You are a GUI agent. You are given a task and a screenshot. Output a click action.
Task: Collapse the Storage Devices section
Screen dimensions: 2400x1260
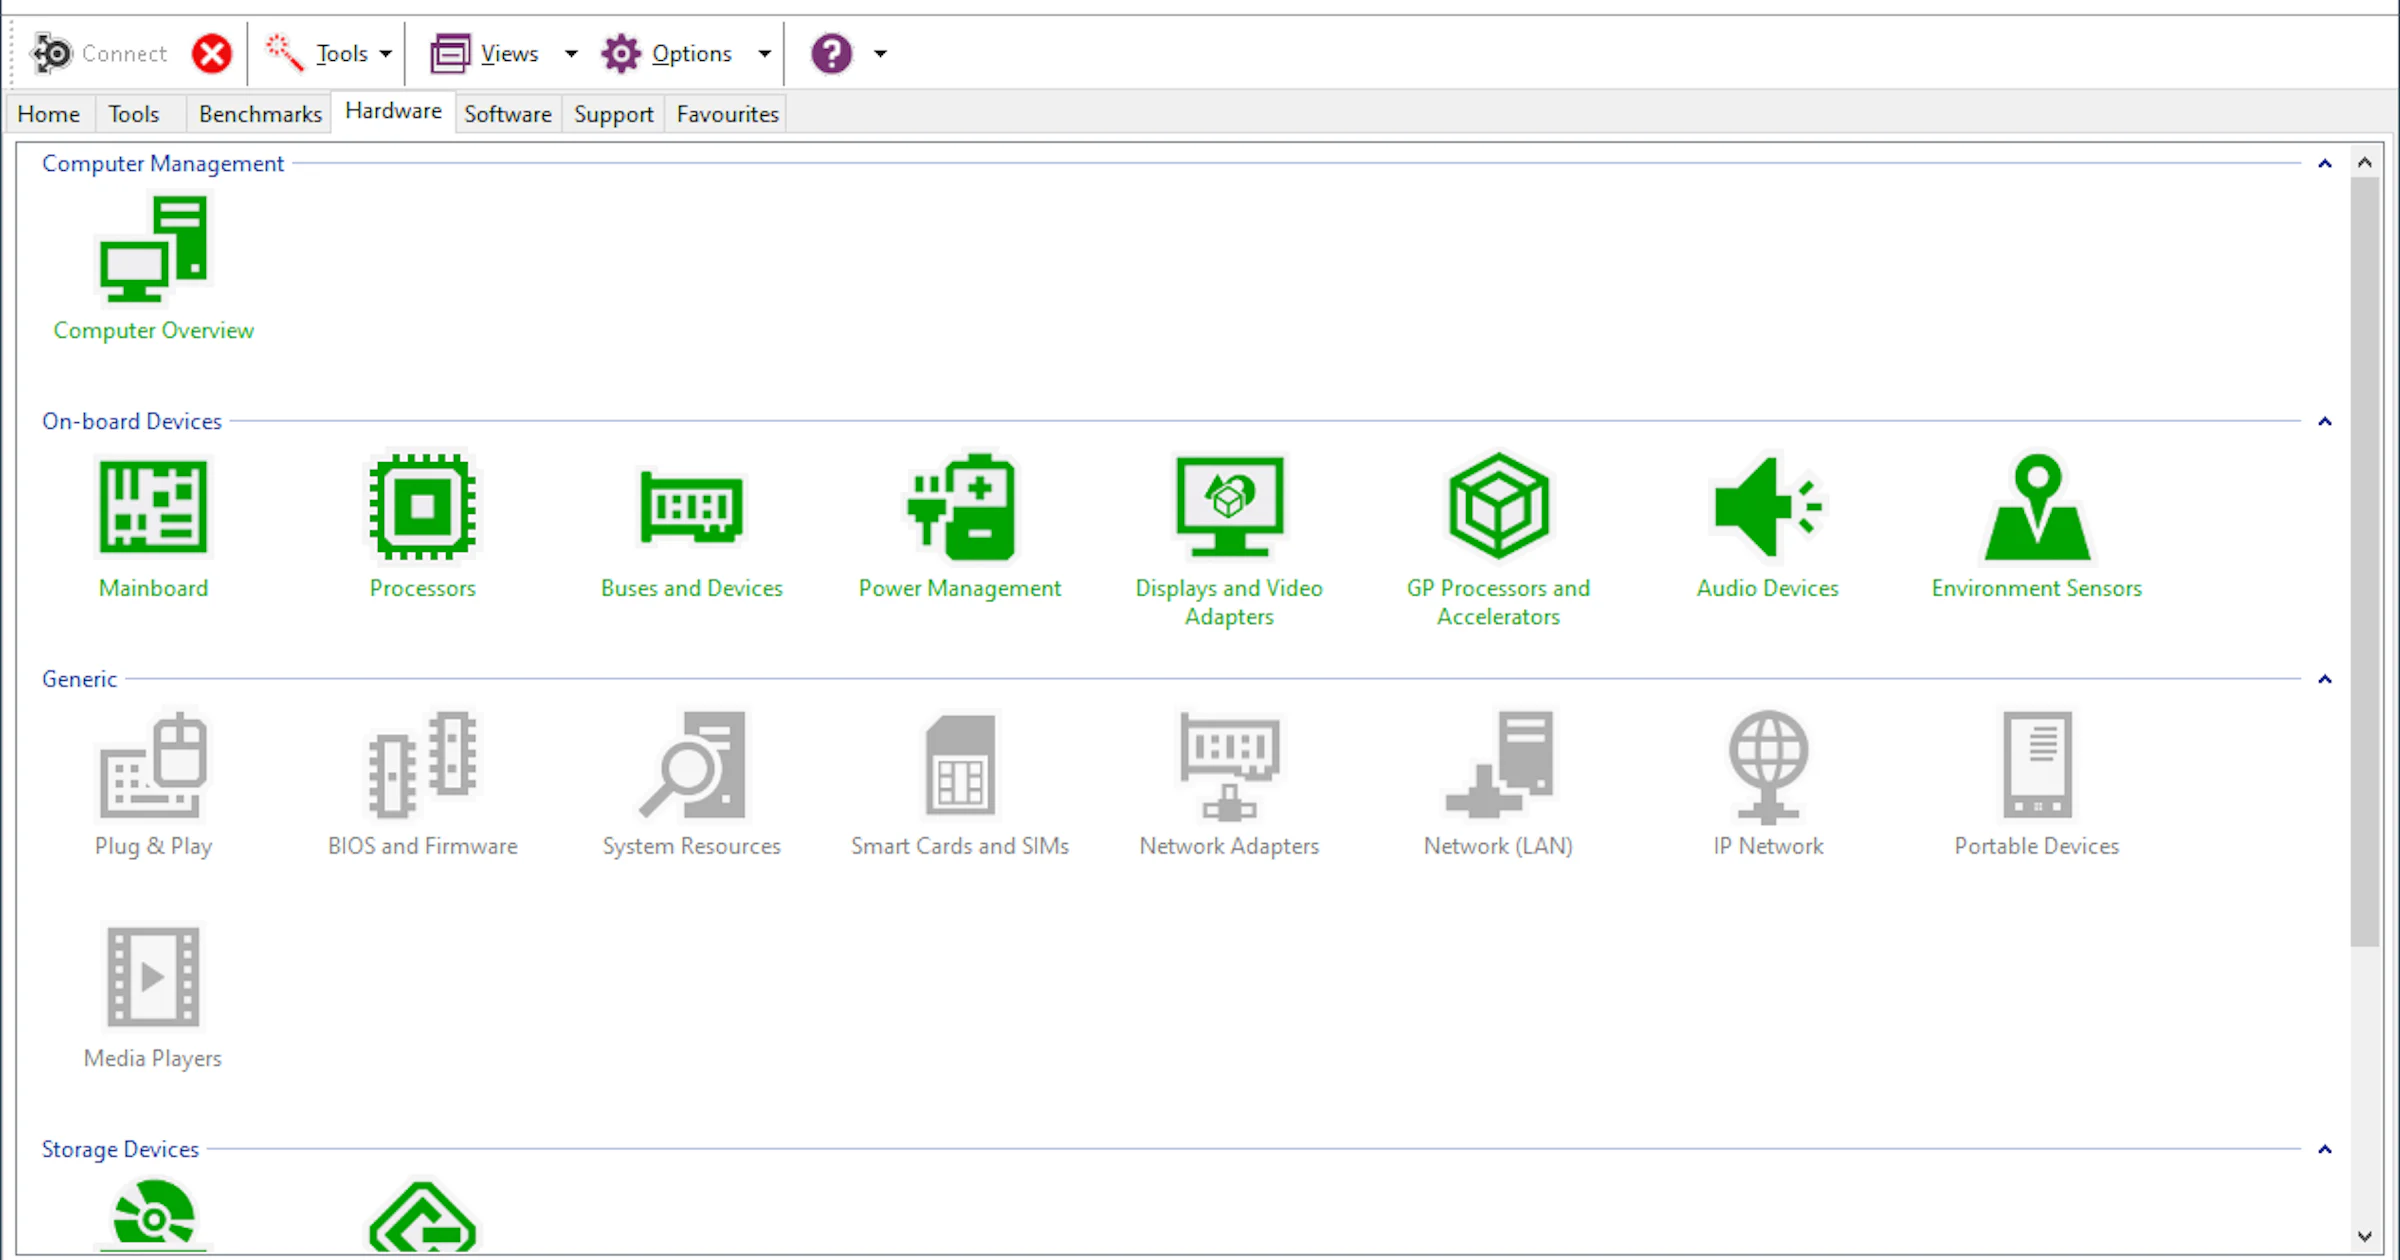pos(2325,1149)
